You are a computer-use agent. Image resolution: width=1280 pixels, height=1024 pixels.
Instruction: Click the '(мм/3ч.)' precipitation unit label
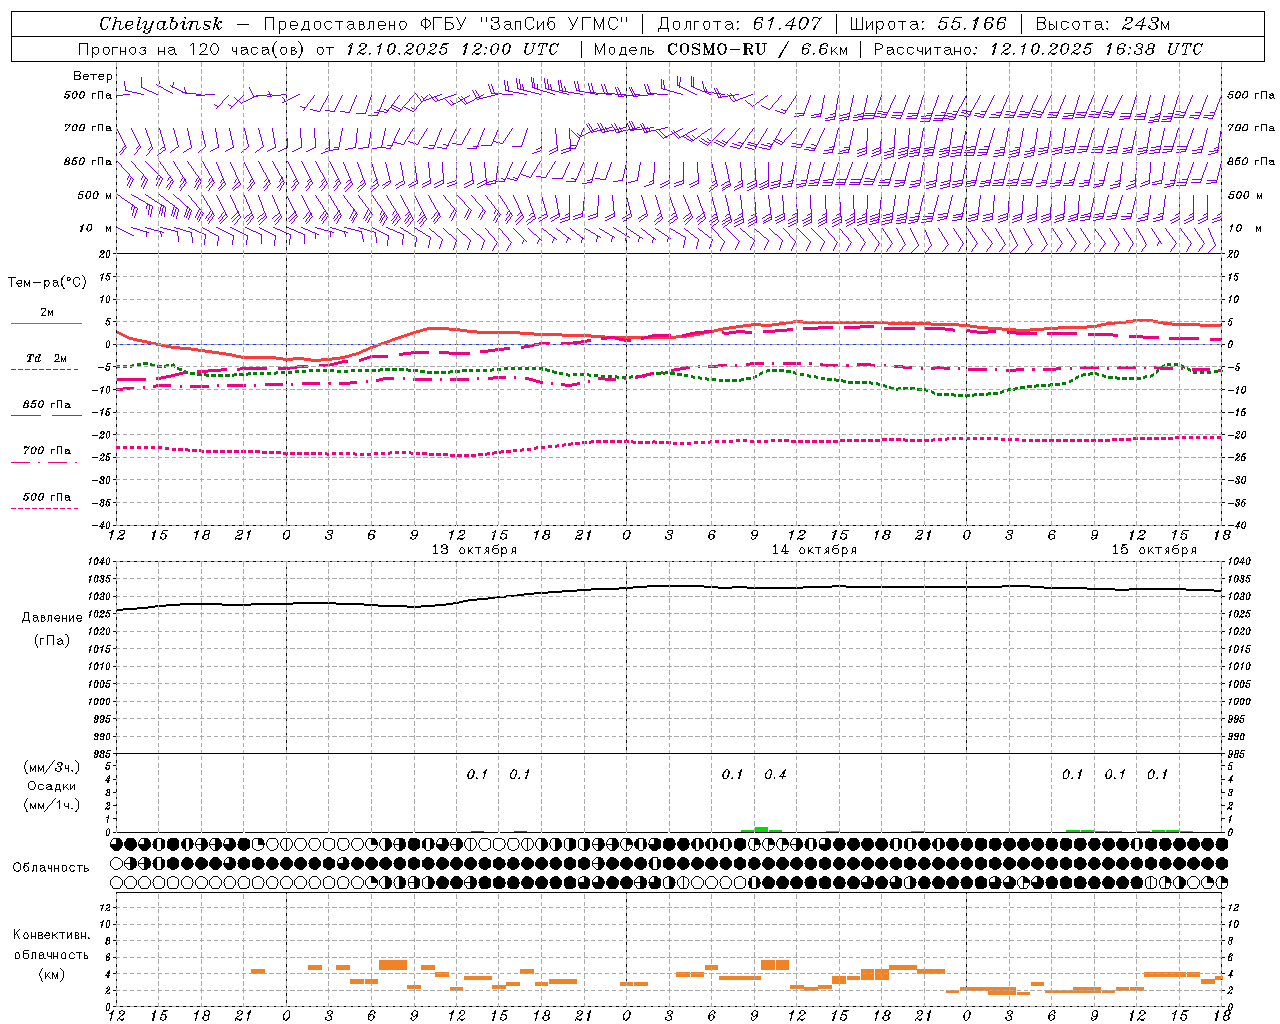[52, 767]
